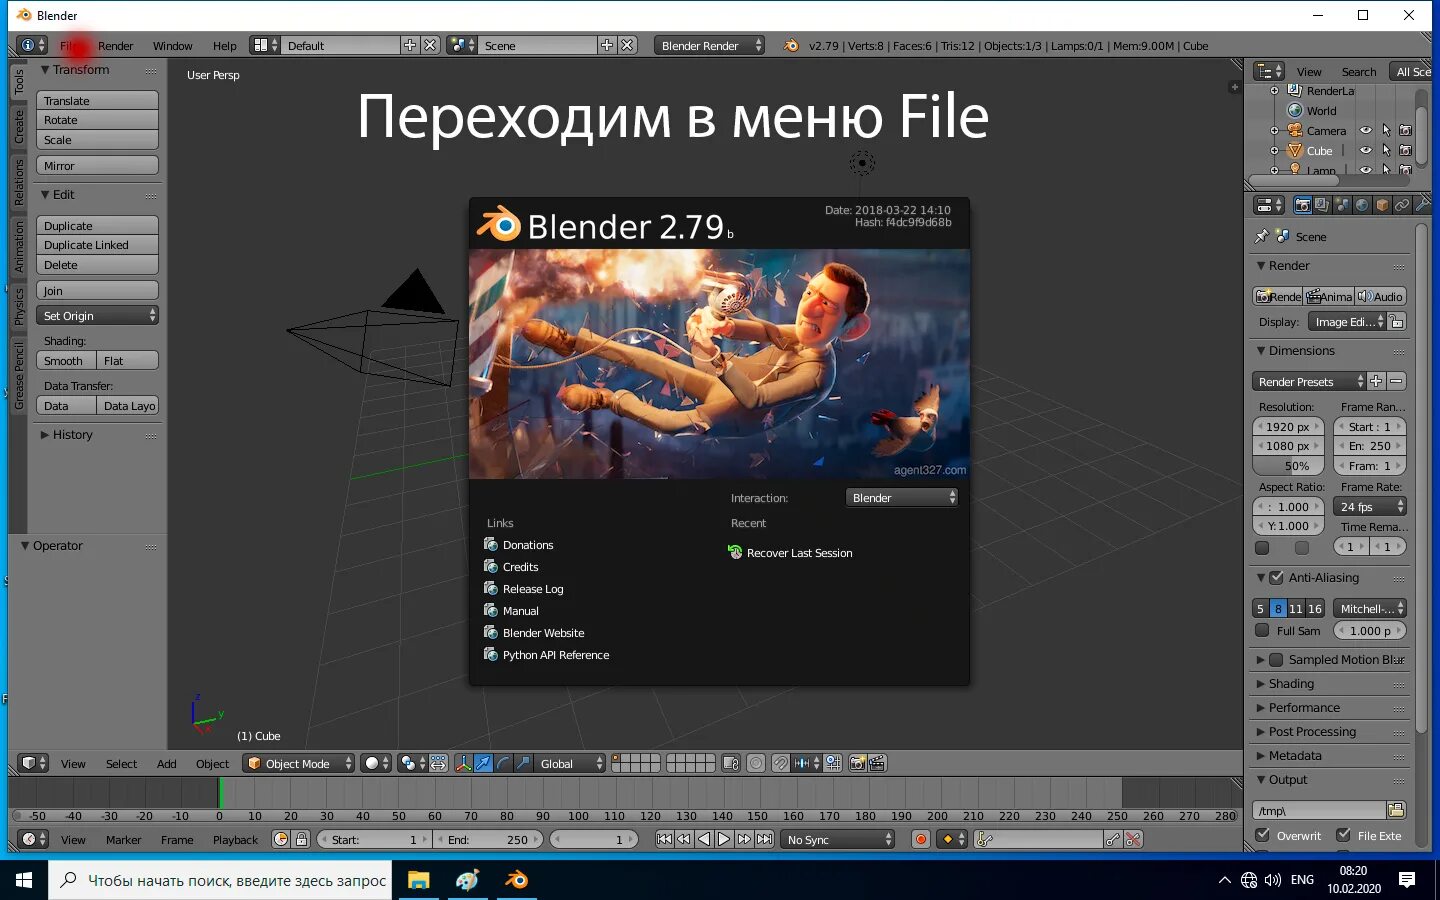Viewport: 1440px width, 900px height.
Task: Expand the Camera item in outliner
Action: (x=1275, y=131)
